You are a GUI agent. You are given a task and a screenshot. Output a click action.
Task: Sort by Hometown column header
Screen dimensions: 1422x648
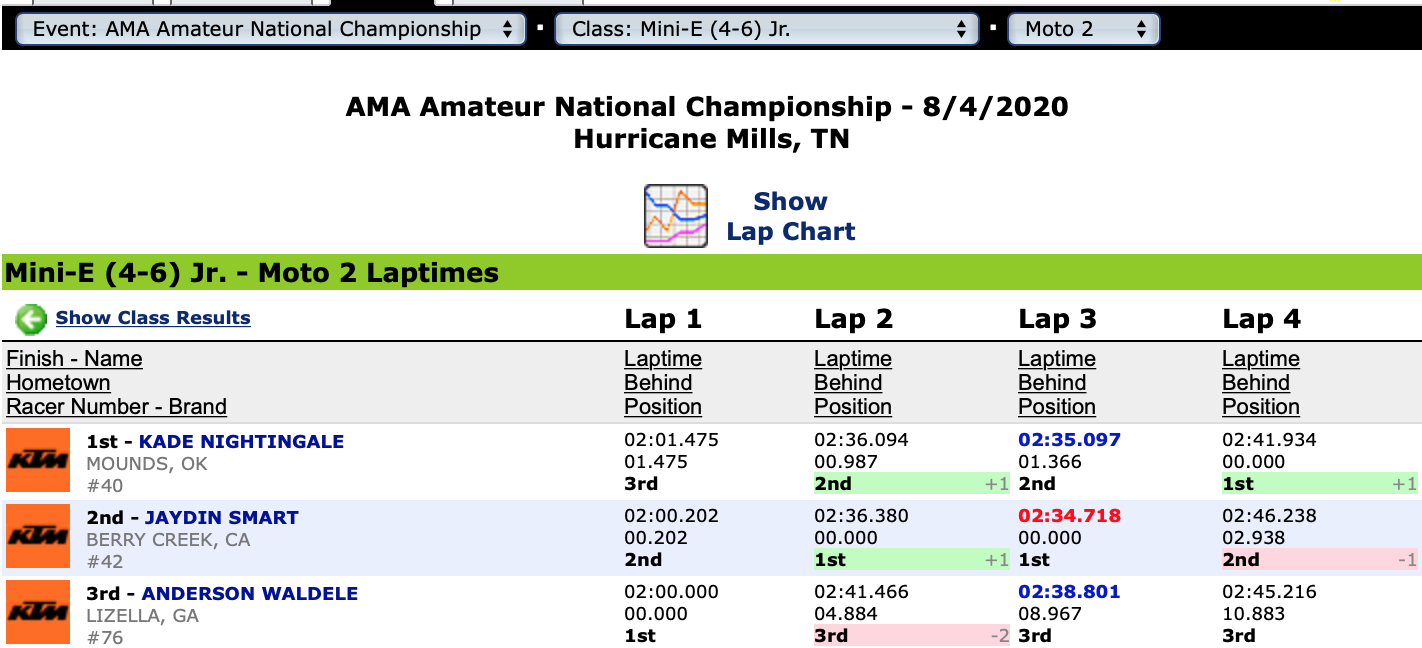[x=58, y=383]
